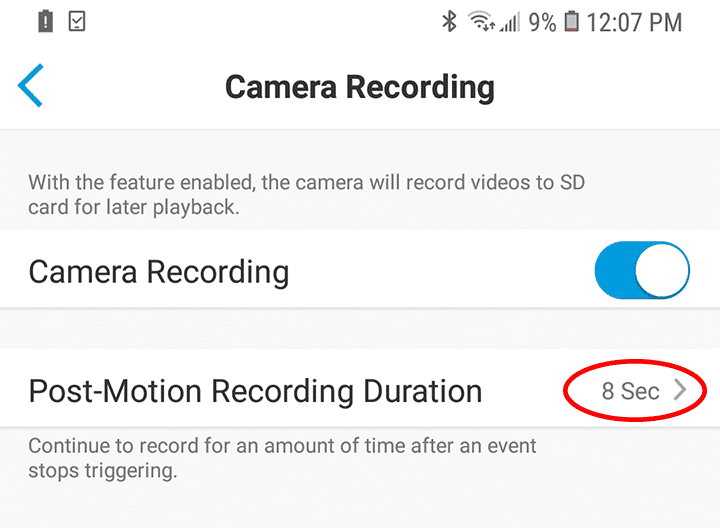
Task: Tap the Wi-Fi icon in the status bar
Action: (481, 21)
